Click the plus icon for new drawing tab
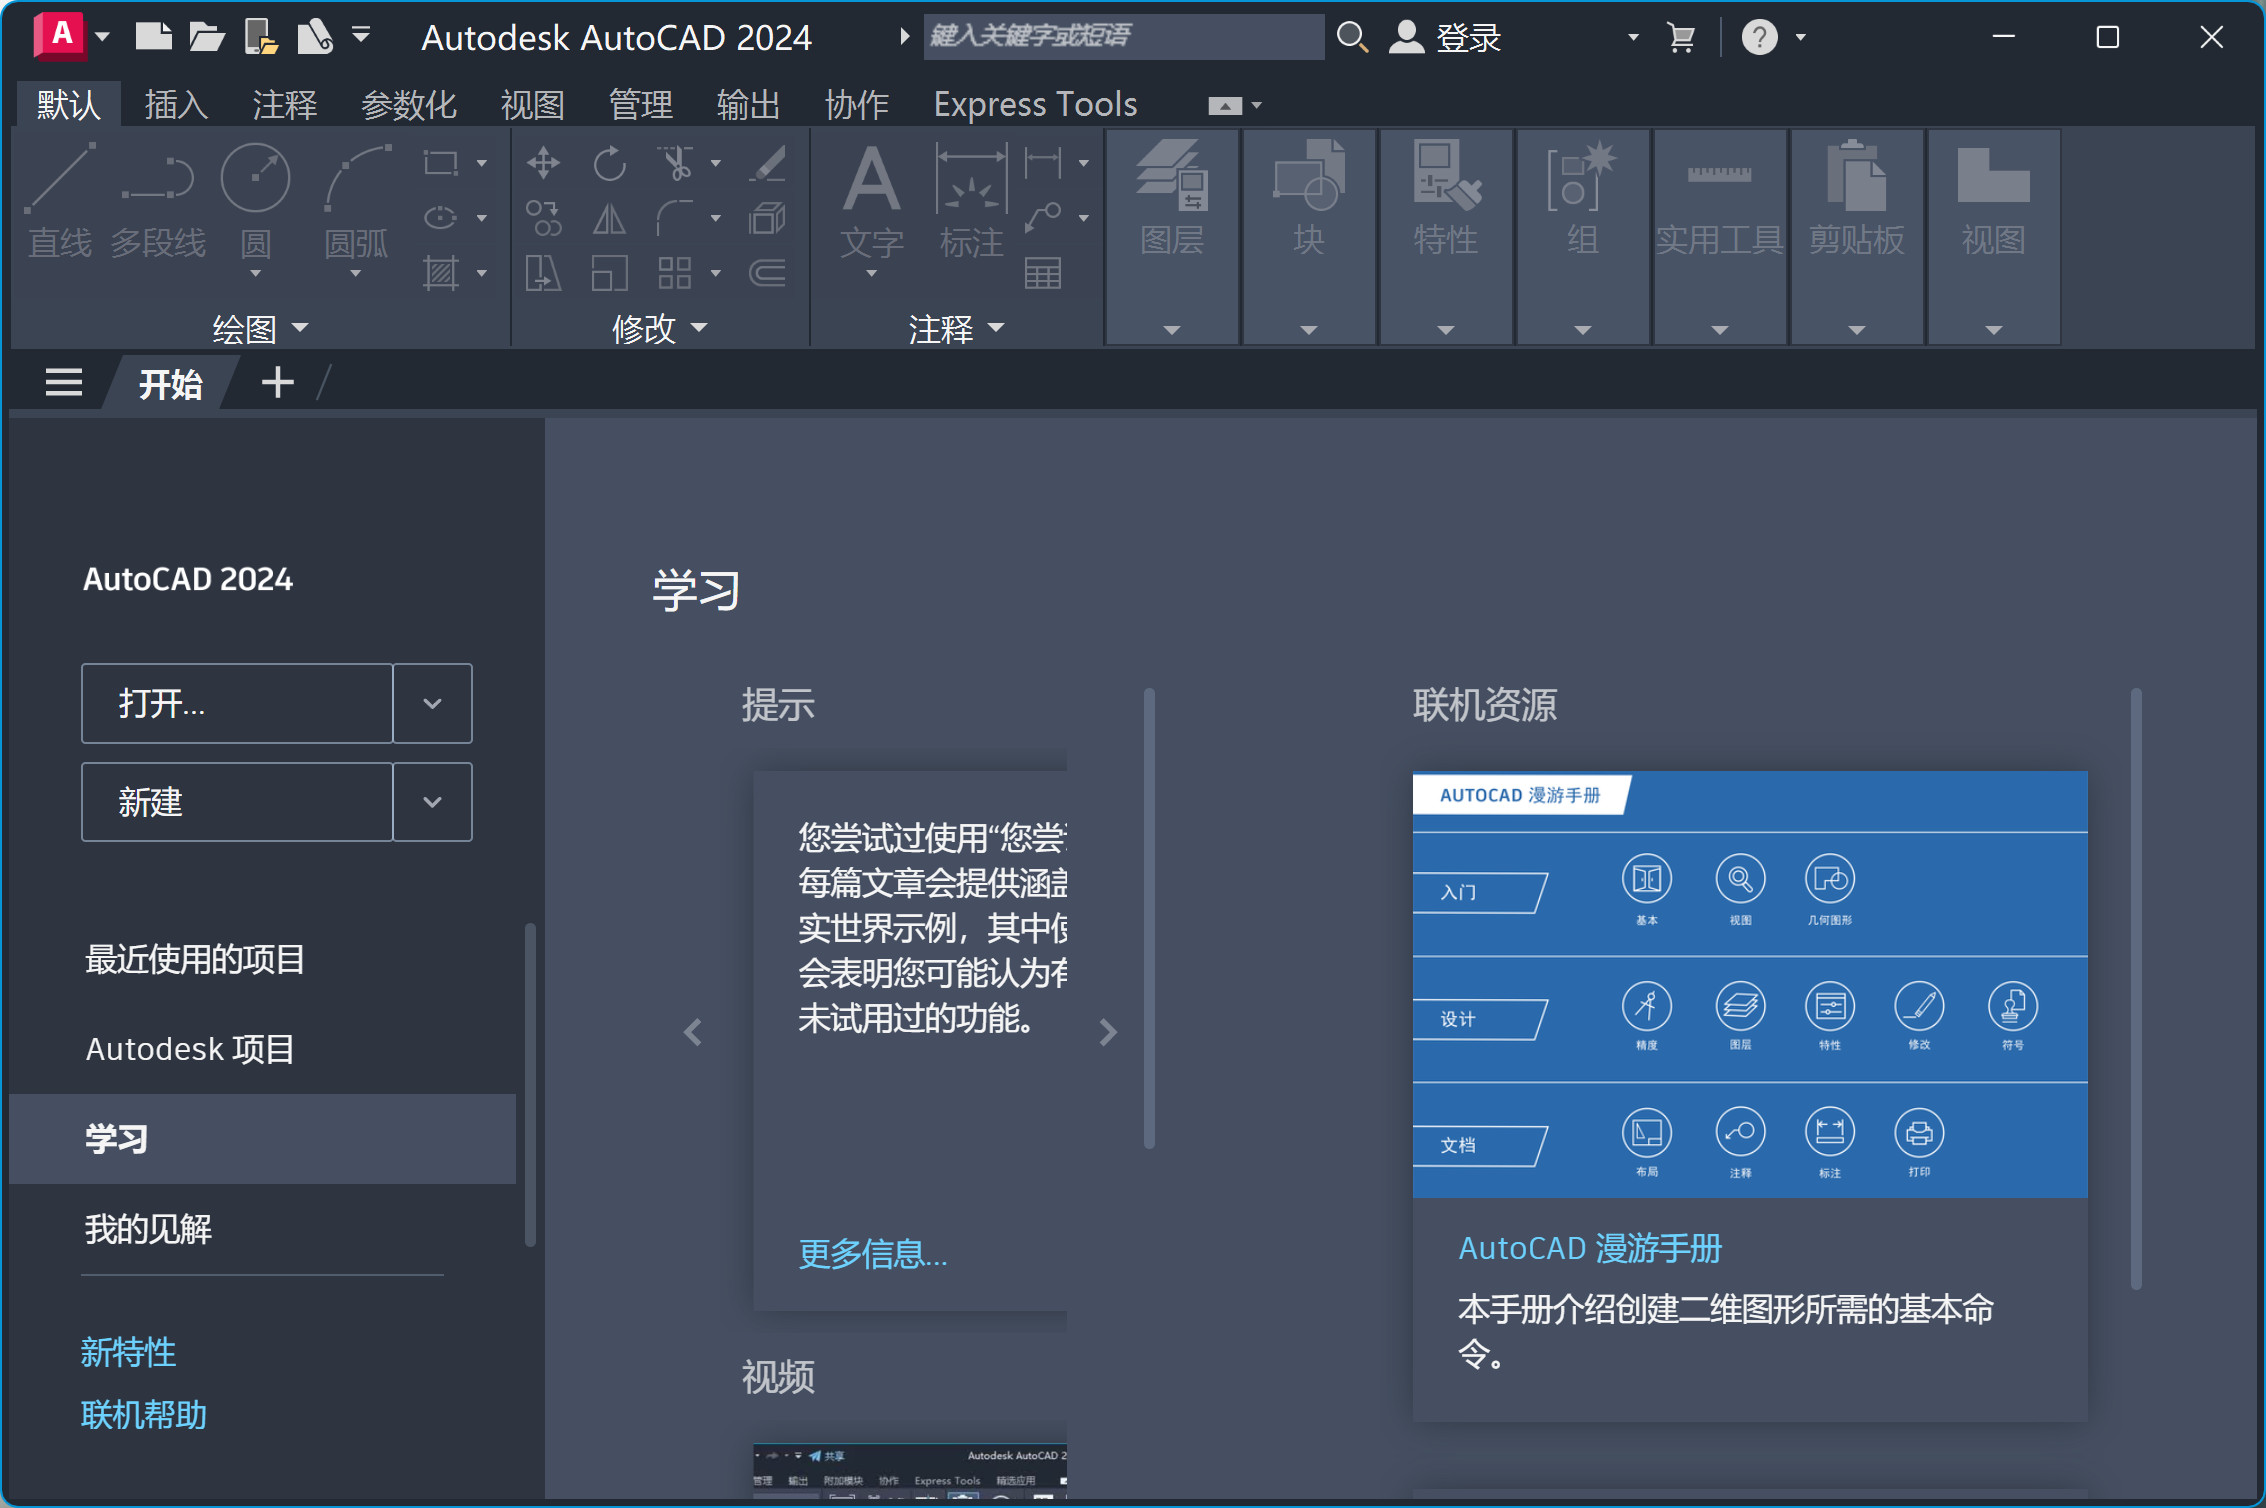The image size is (2266, 1508). 277,383
